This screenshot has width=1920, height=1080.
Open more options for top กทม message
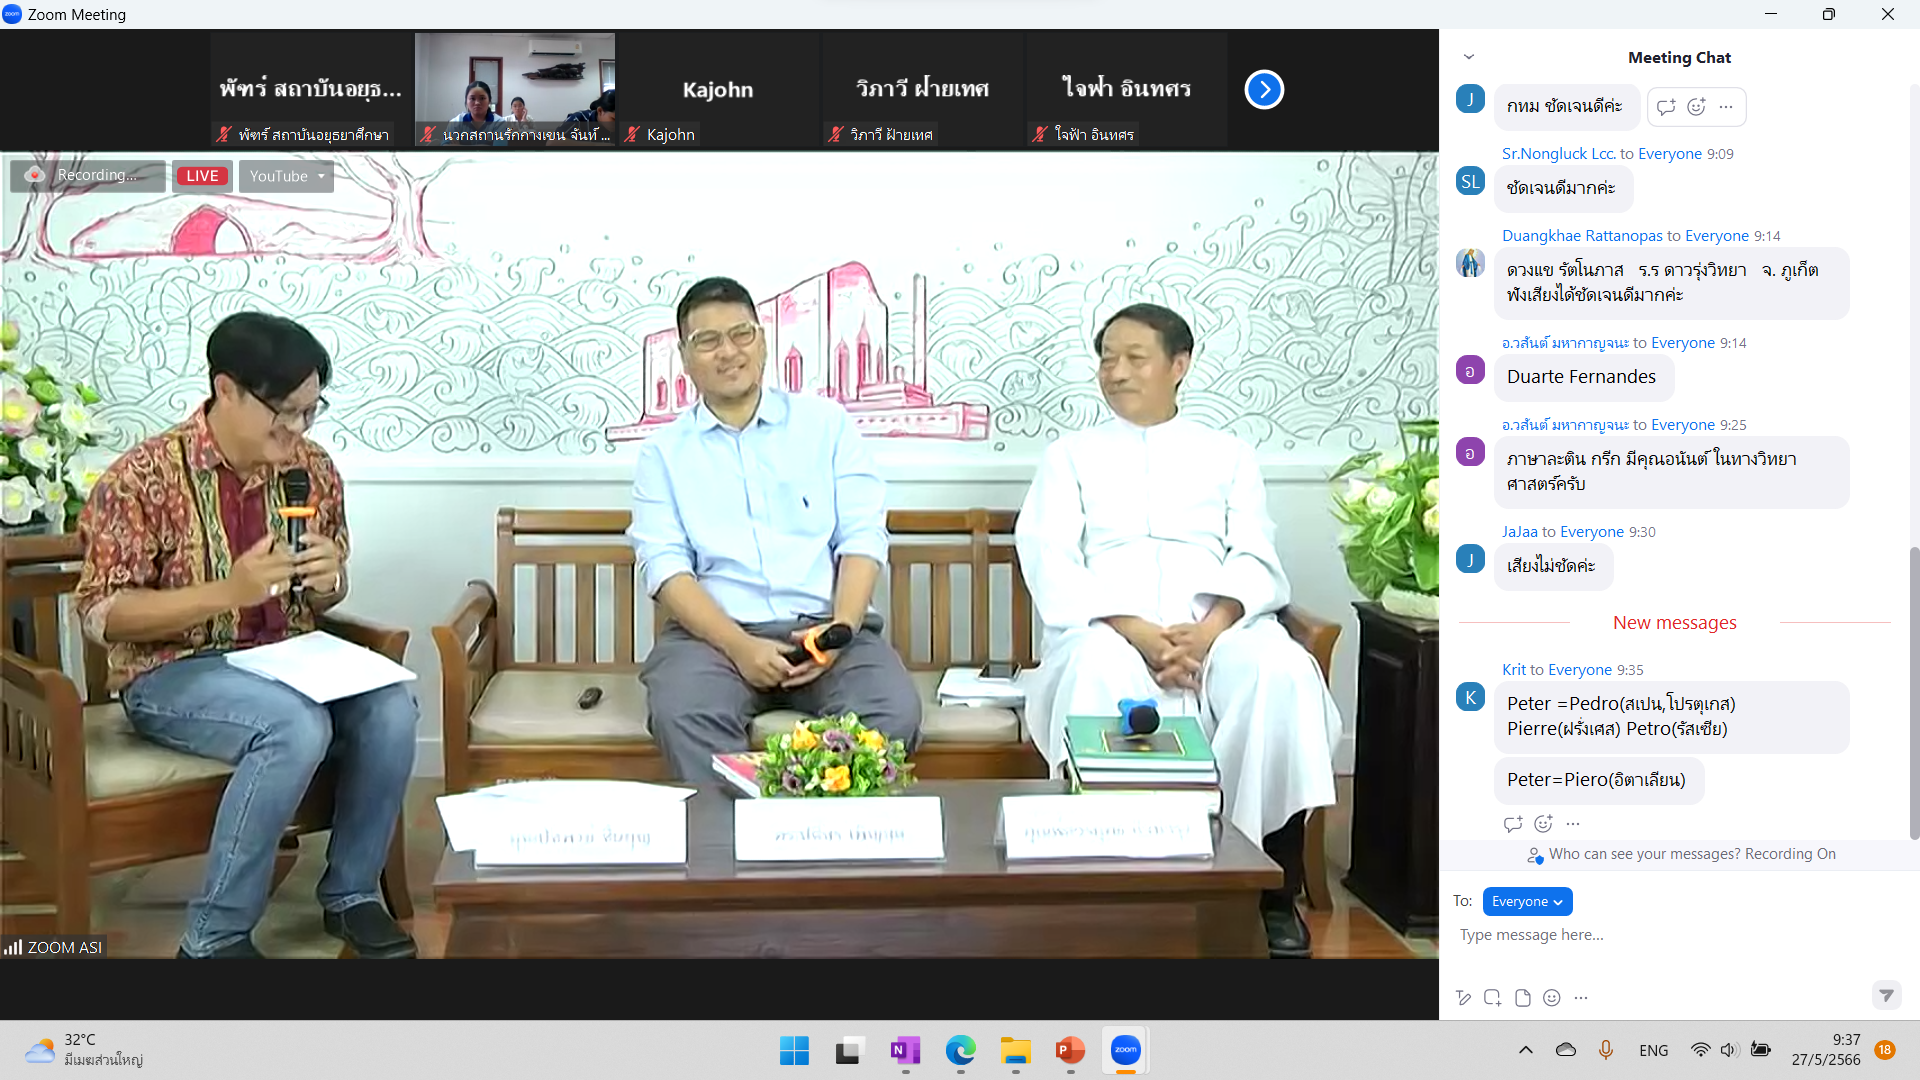click(x=1726, y=107)
